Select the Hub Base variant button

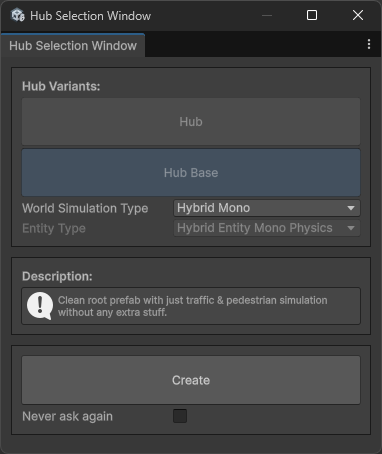tap(191, 173)
